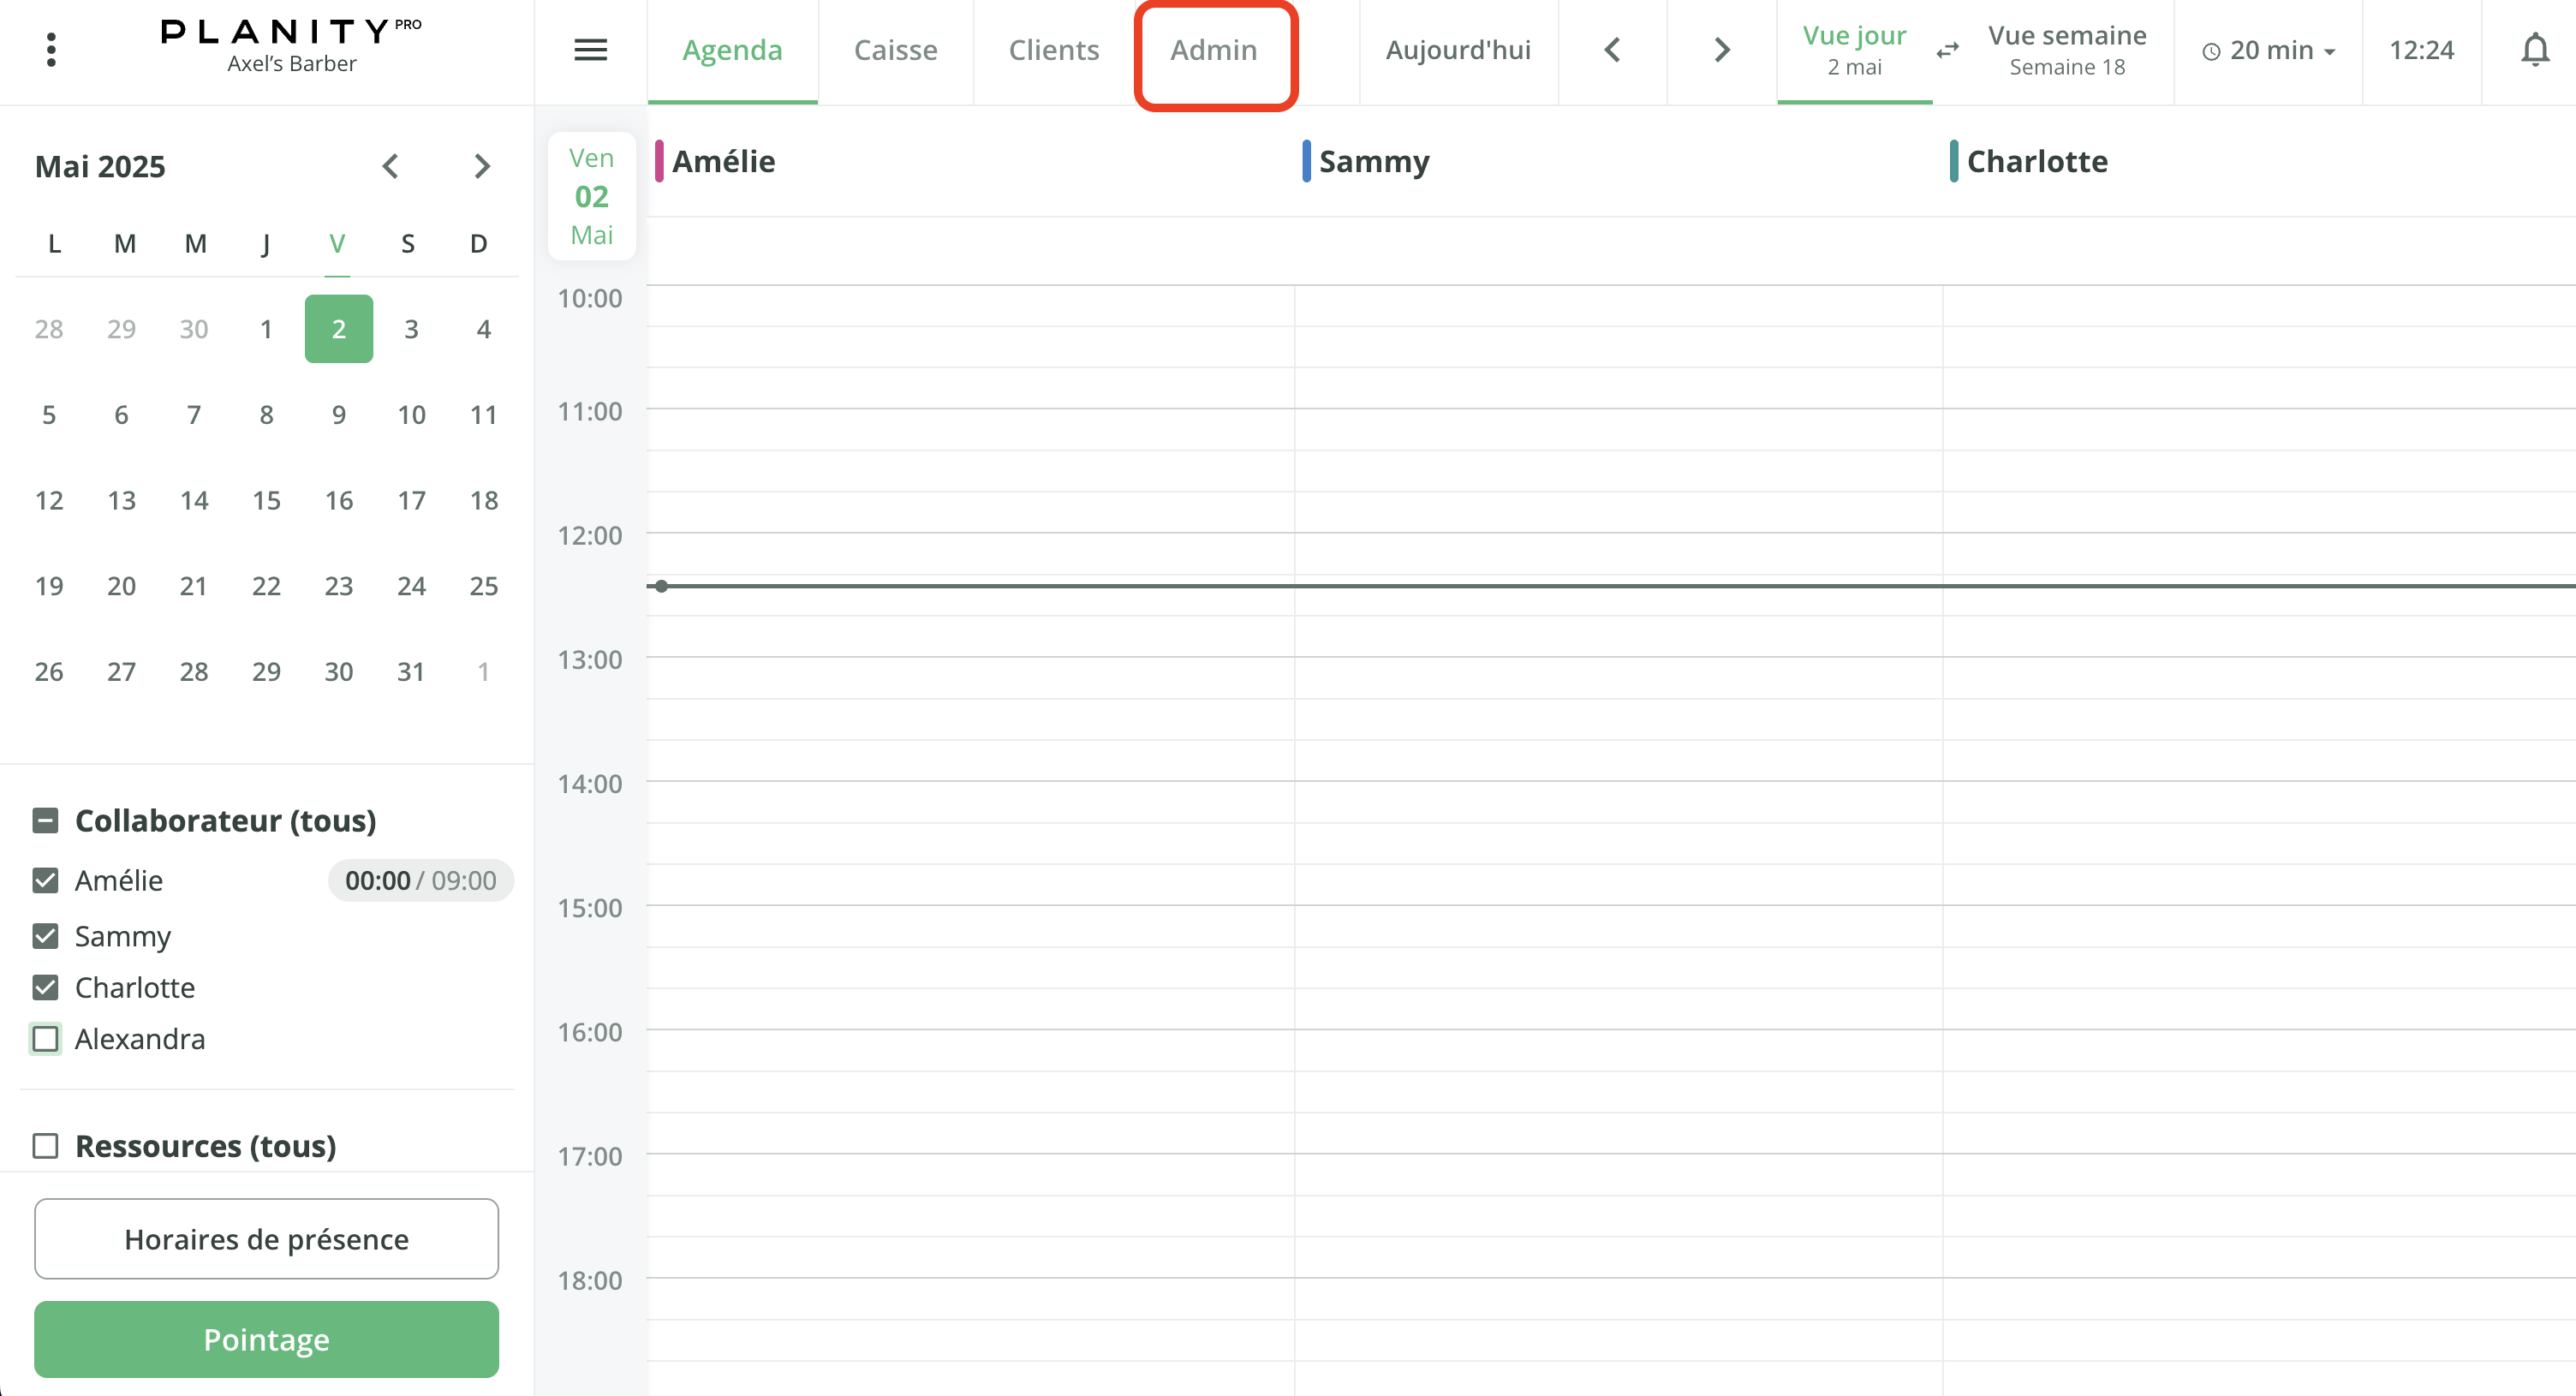Screen dimensions: 2576x1396
Task: Show next month in mini calendar
Action: [482, 166]
